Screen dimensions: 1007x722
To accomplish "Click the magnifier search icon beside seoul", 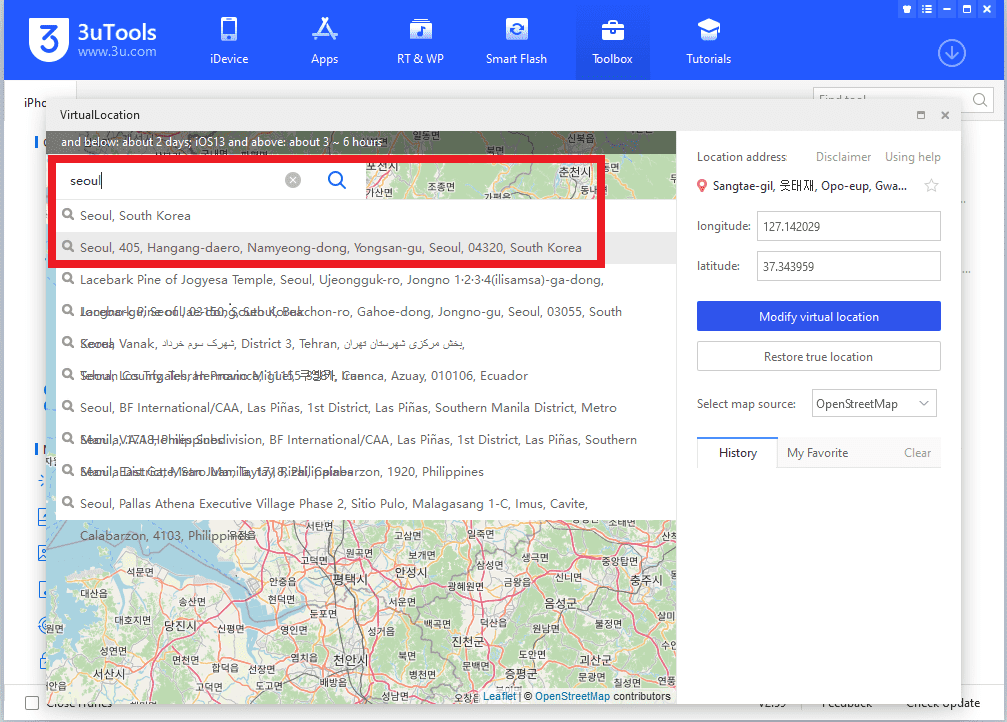I will 337,180.
